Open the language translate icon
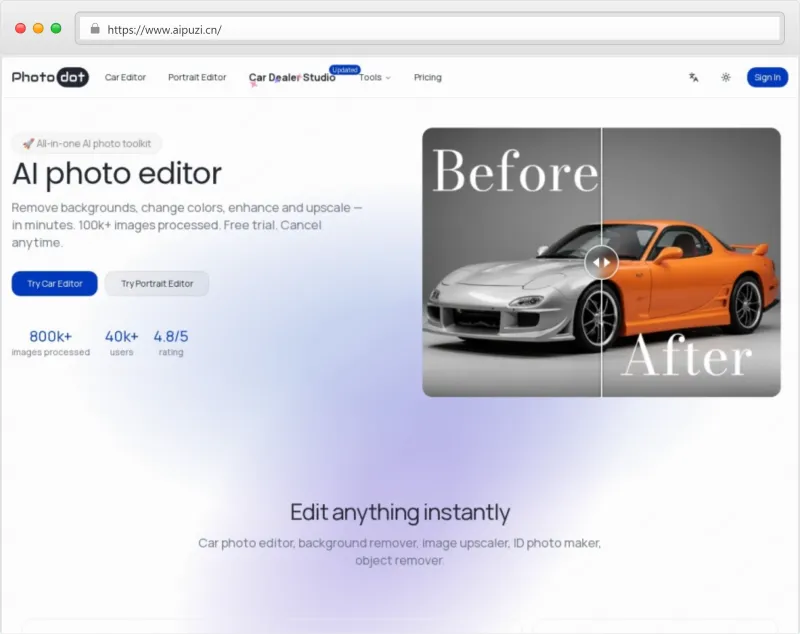This screenshot has width=800, height=634. [693, 78]
